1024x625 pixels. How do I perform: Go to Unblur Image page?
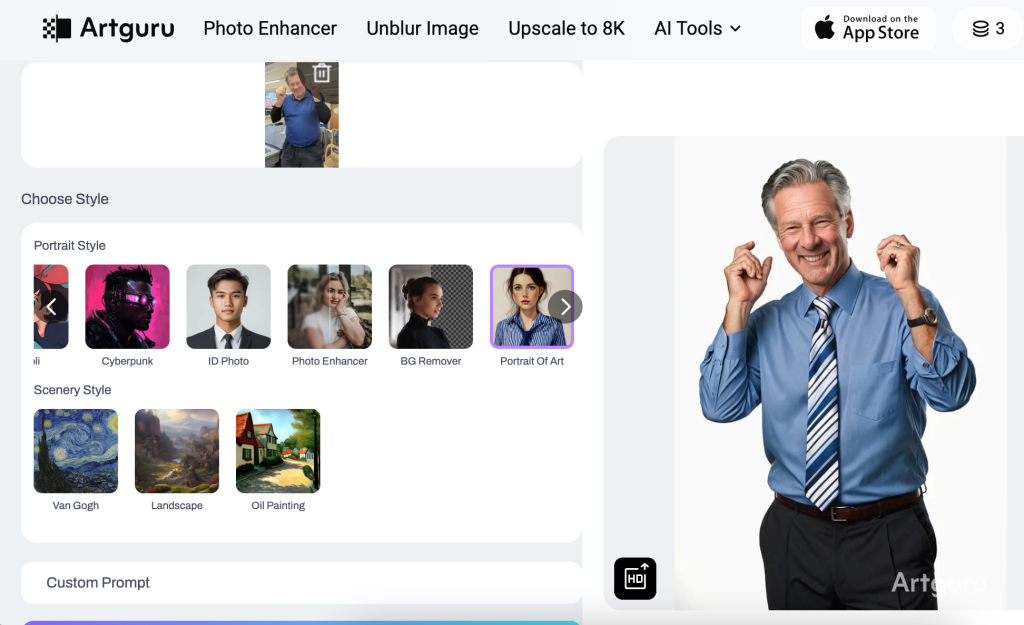click(x=422, y=28)
